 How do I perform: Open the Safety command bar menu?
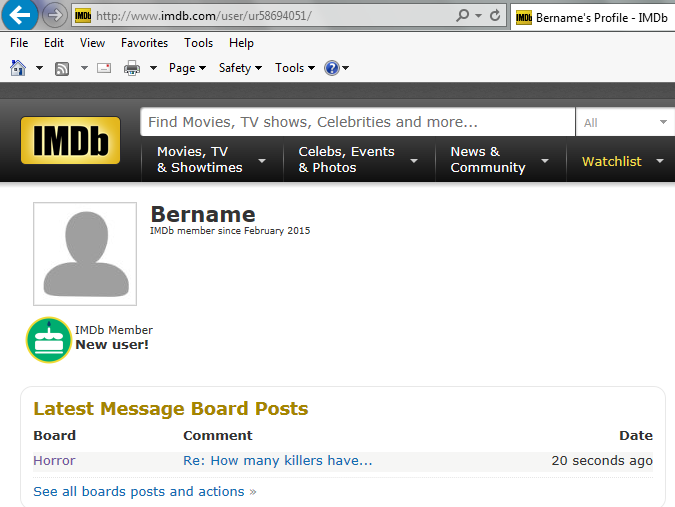click(x=240, y=68)
